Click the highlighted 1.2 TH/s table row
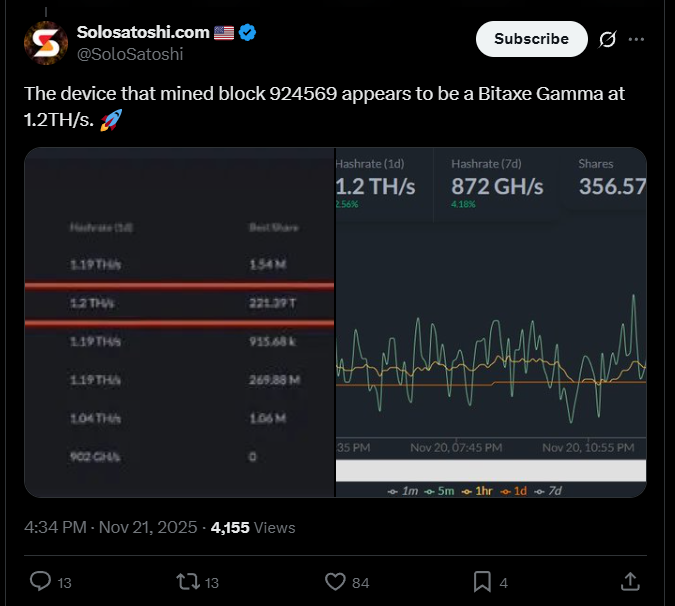 [x=179, y=304]
